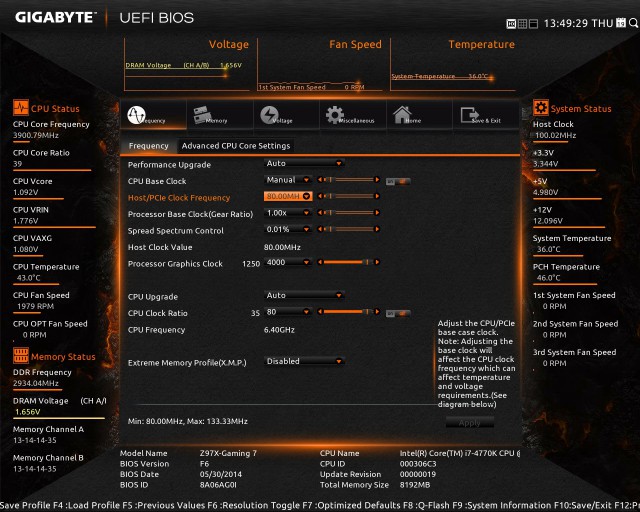The width and height of the screenshot is (640, 512).
Task: Adjust the CPU Base Clock slider
Action: tap(349, 180)
